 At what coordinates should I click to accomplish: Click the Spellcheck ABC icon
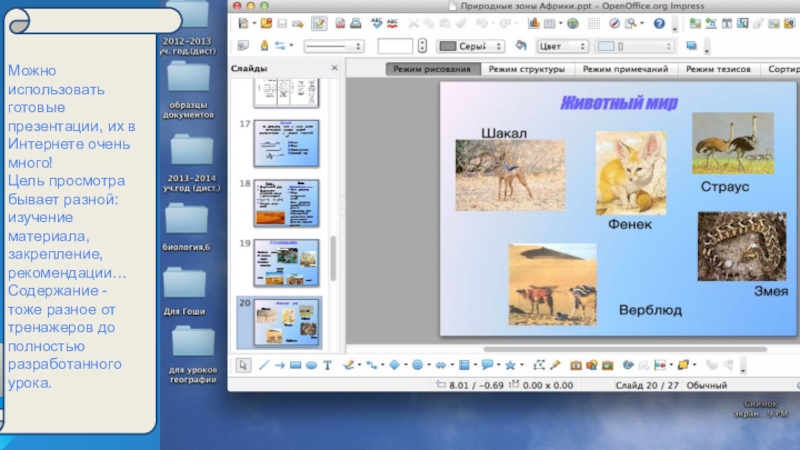tap(377, 22)
